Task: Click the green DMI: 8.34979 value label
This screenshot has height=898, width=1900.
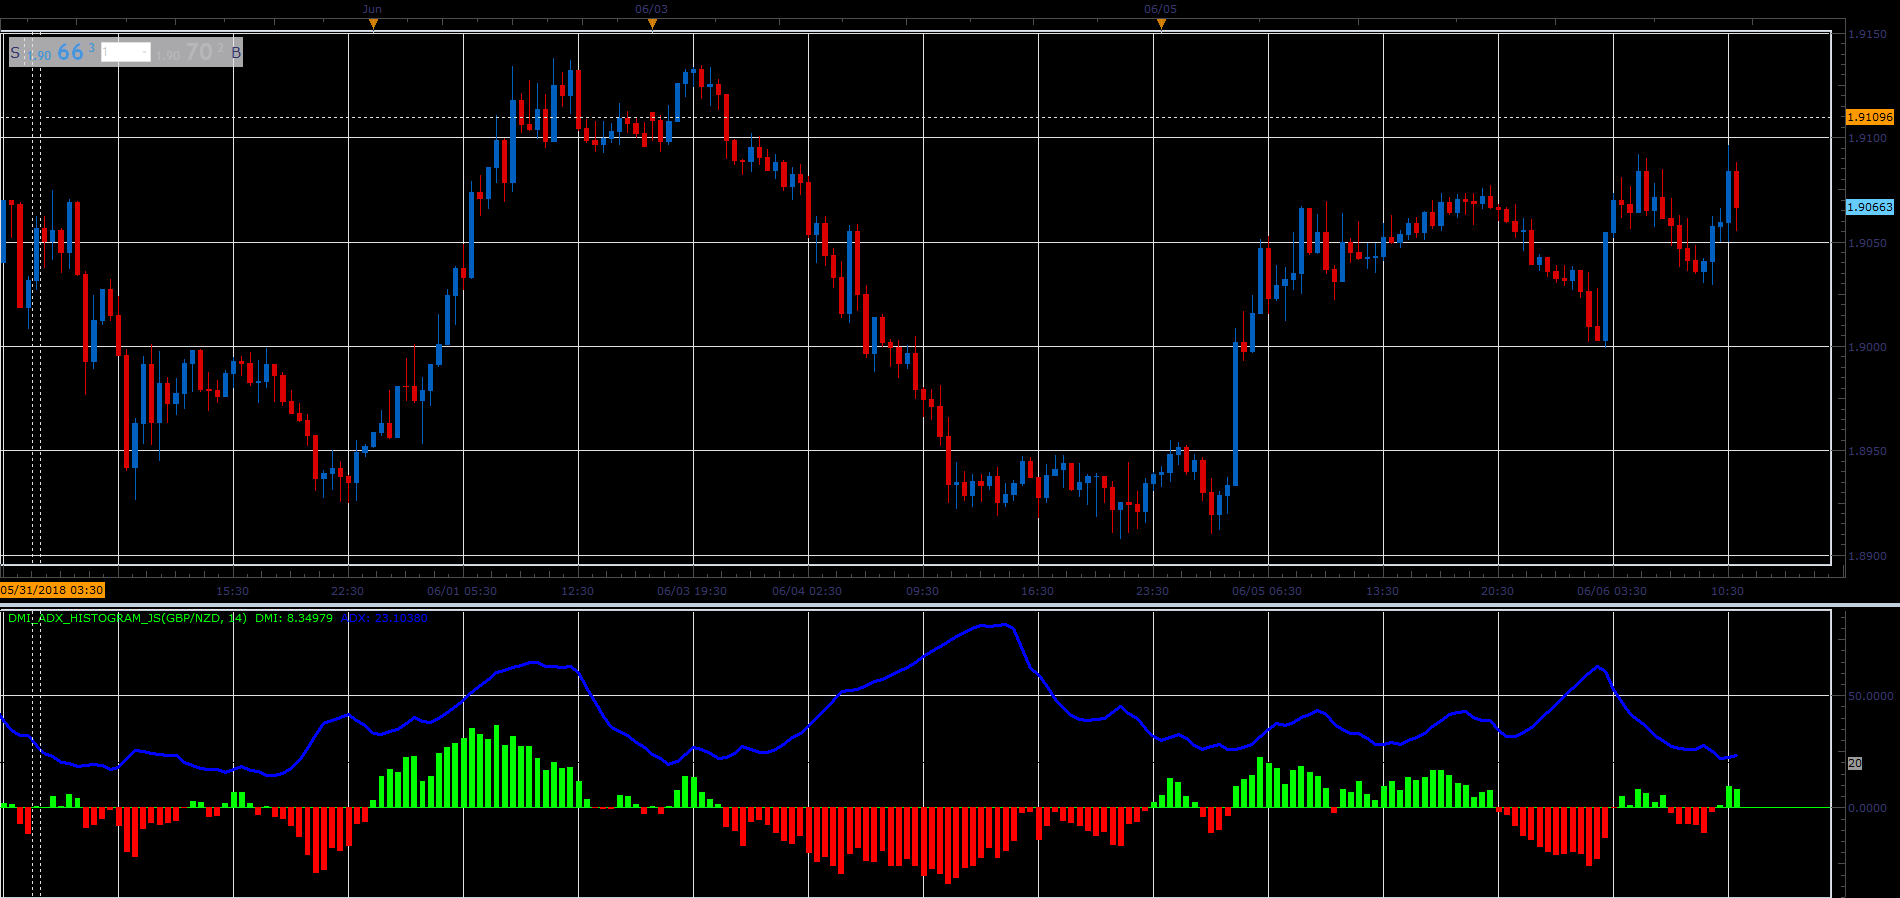Action: pos(294,618)
